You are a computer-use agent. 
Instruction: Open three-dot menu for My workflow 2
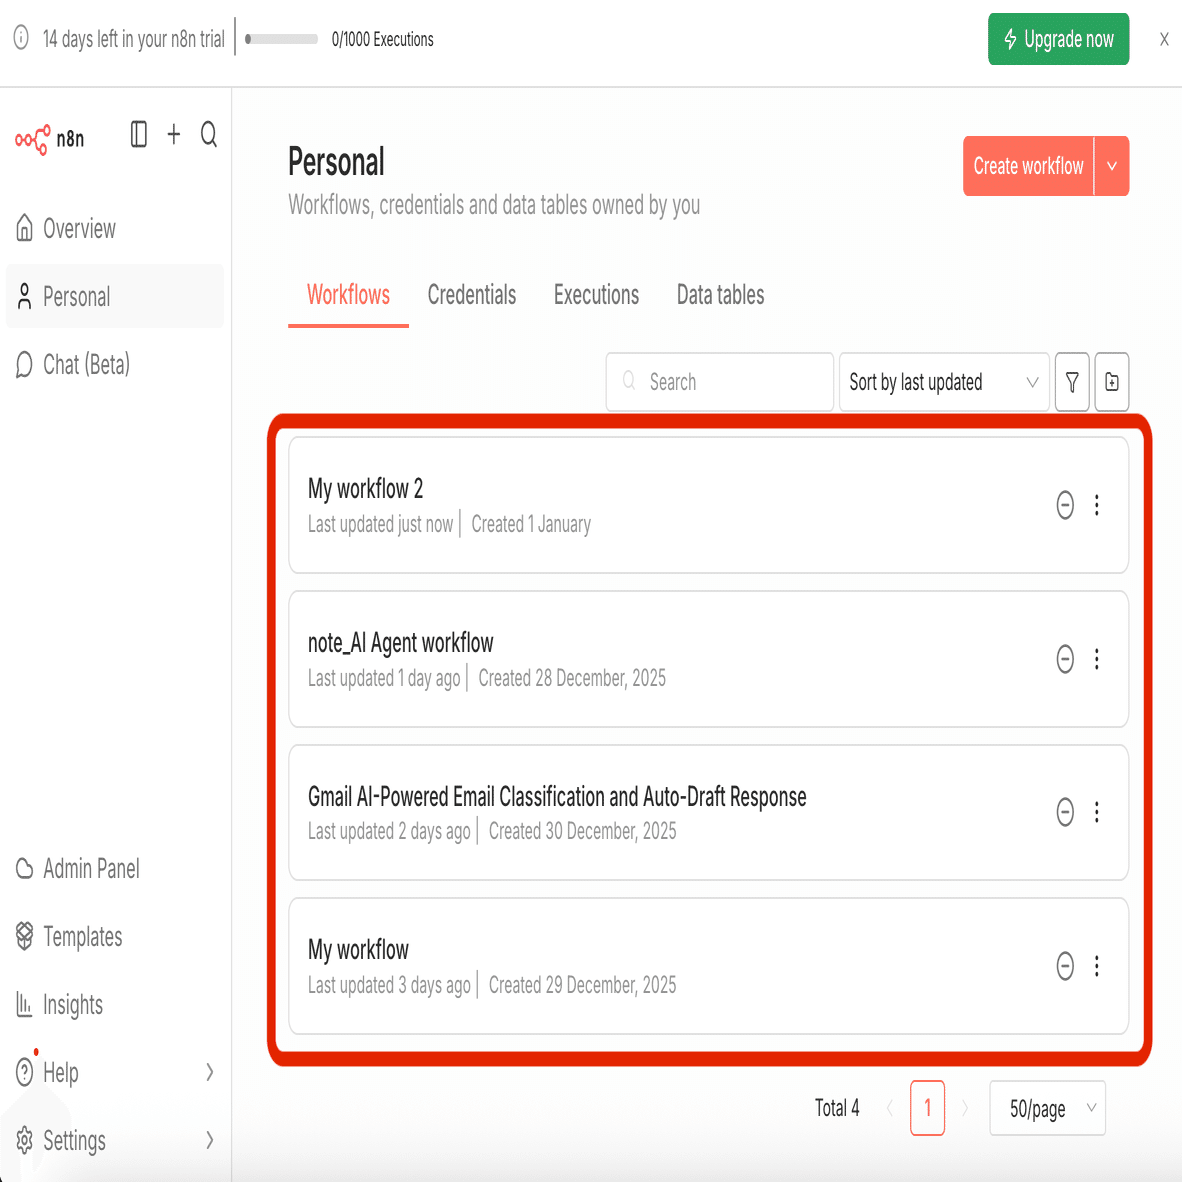(x=1097, y=505)
